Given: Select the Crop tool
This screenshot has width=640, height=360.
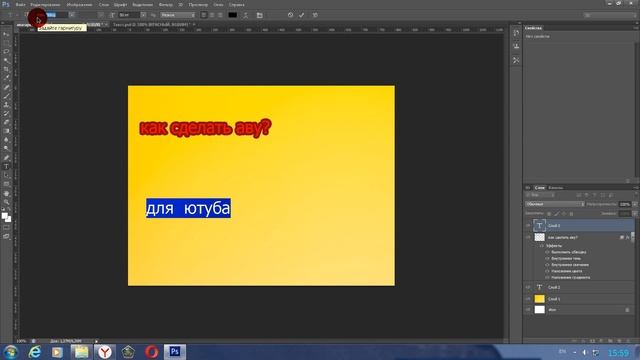Looking at the screenshot, I should (x=6, y=69).
